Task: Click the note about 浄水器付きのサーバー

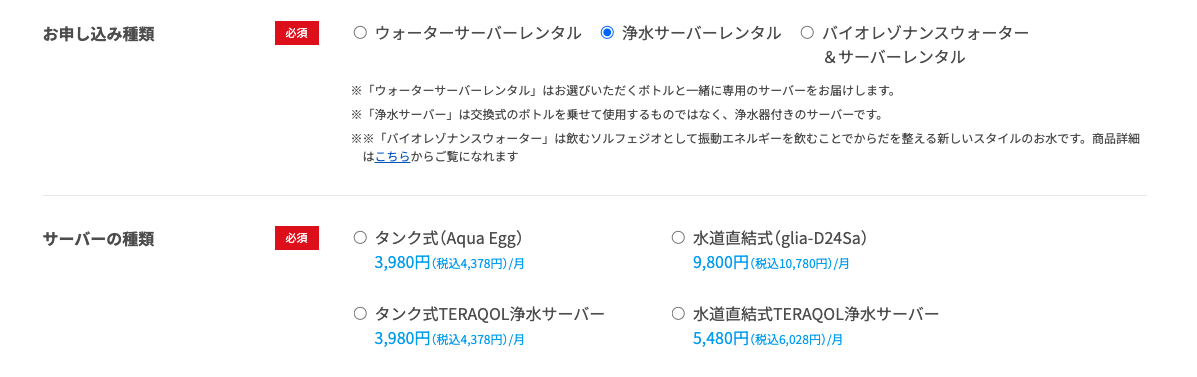Action: coord(617,115)
